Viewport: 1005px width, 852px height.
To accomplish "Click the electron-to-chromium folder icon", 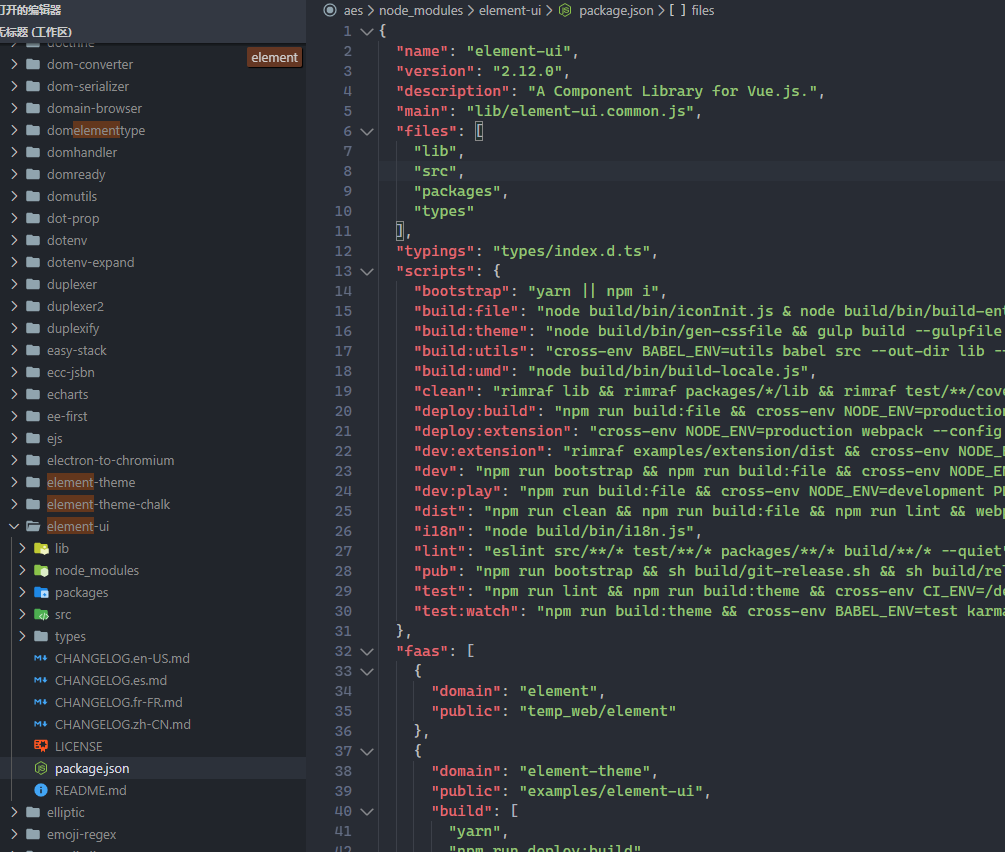I will pyautogui.click(x=33, y=460).
